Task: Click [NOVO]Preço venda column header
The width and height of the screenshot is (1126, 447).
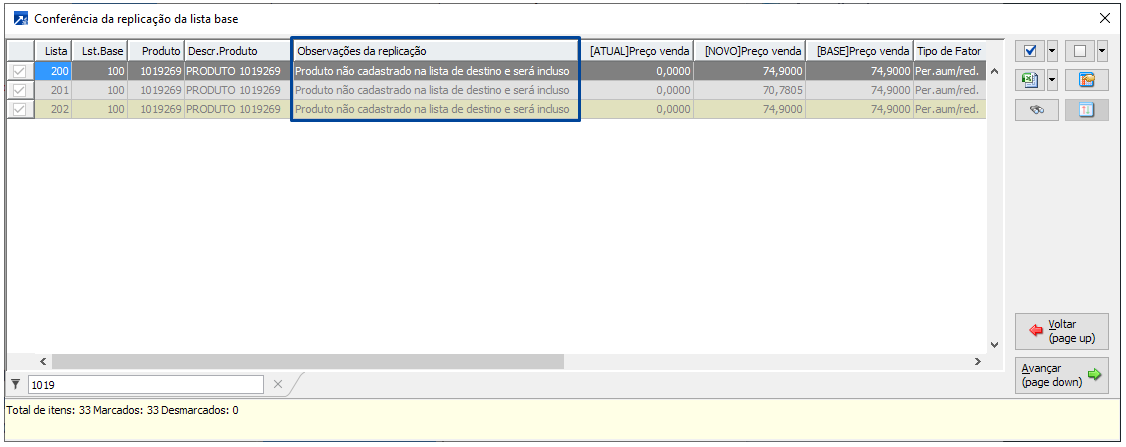Action: (750, 51)
